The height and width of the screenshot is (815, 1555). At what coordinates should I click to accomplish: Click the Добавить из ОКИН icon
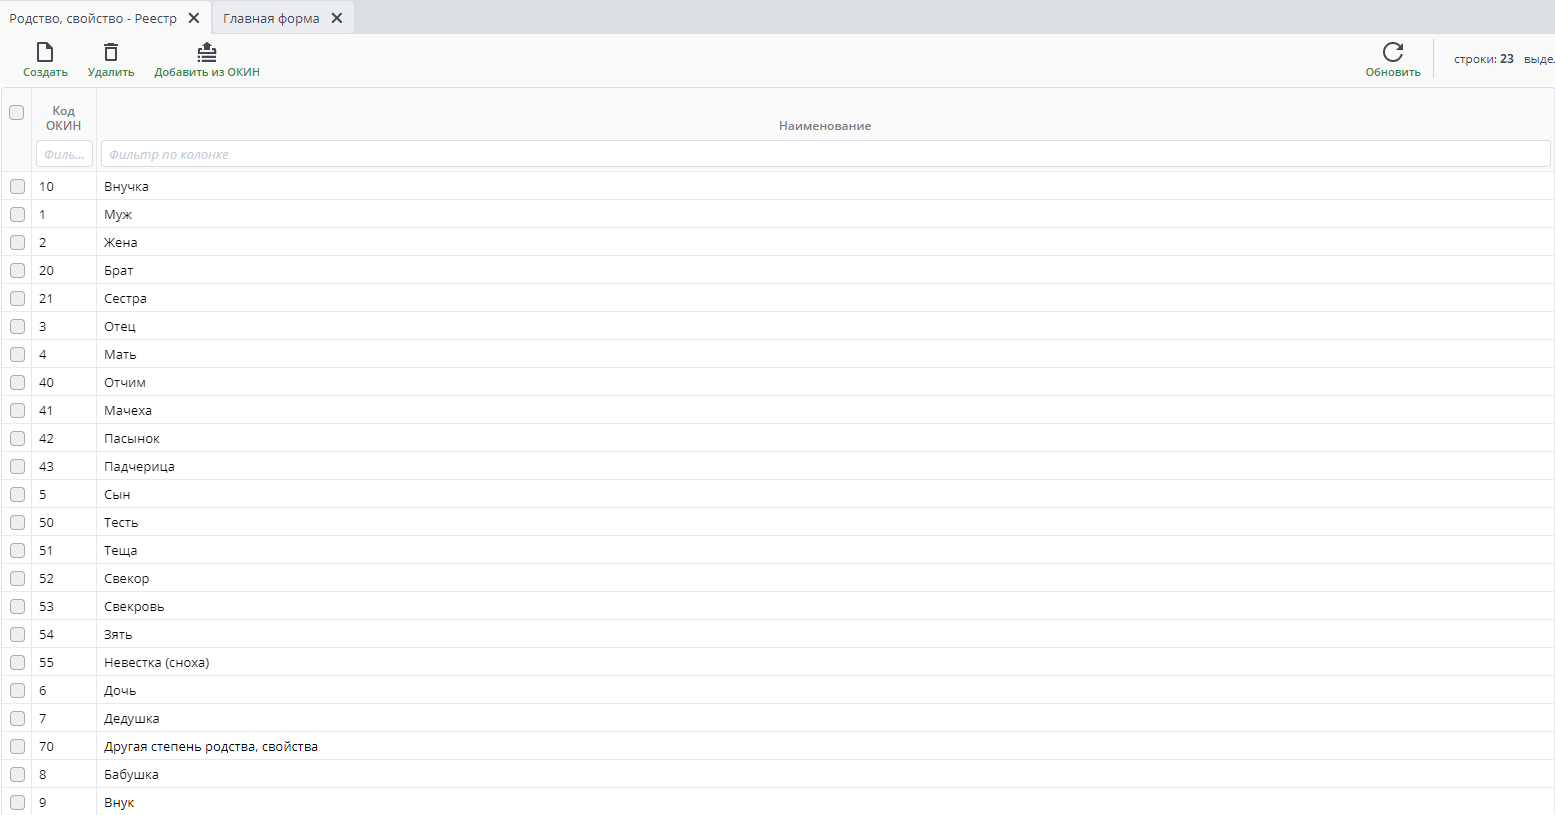click(207, 52)
